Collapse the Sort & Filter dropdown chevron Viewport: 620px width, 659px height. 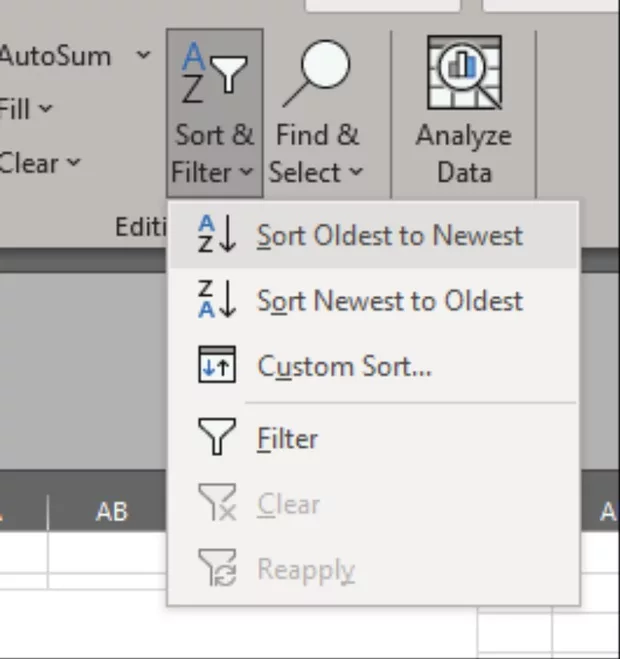pos(246,173)
